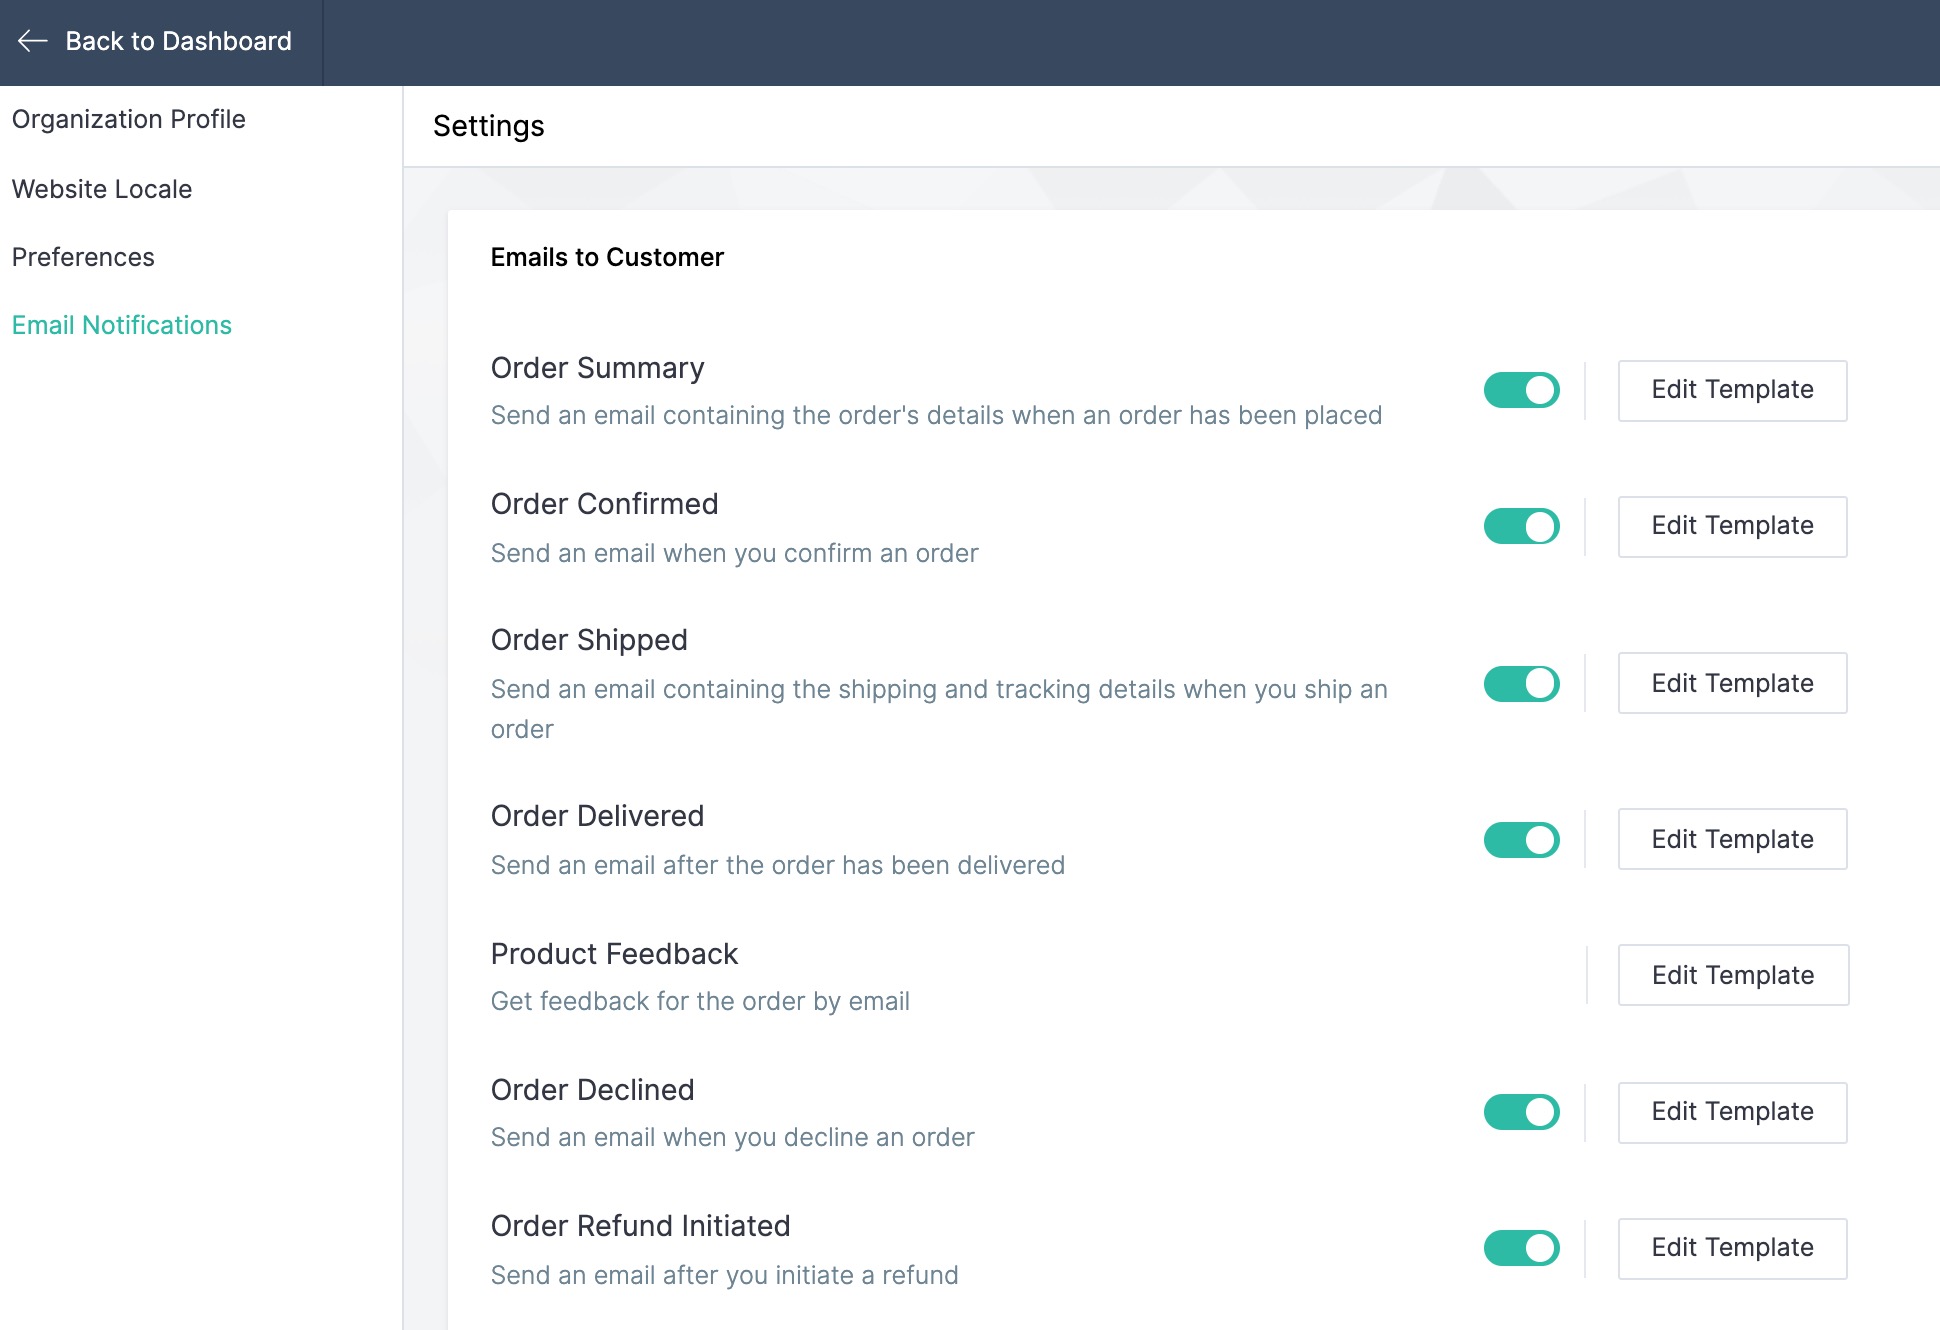Click the Settings page heading
Viewport: 1940px width, 1330px height.
point(488,126)
